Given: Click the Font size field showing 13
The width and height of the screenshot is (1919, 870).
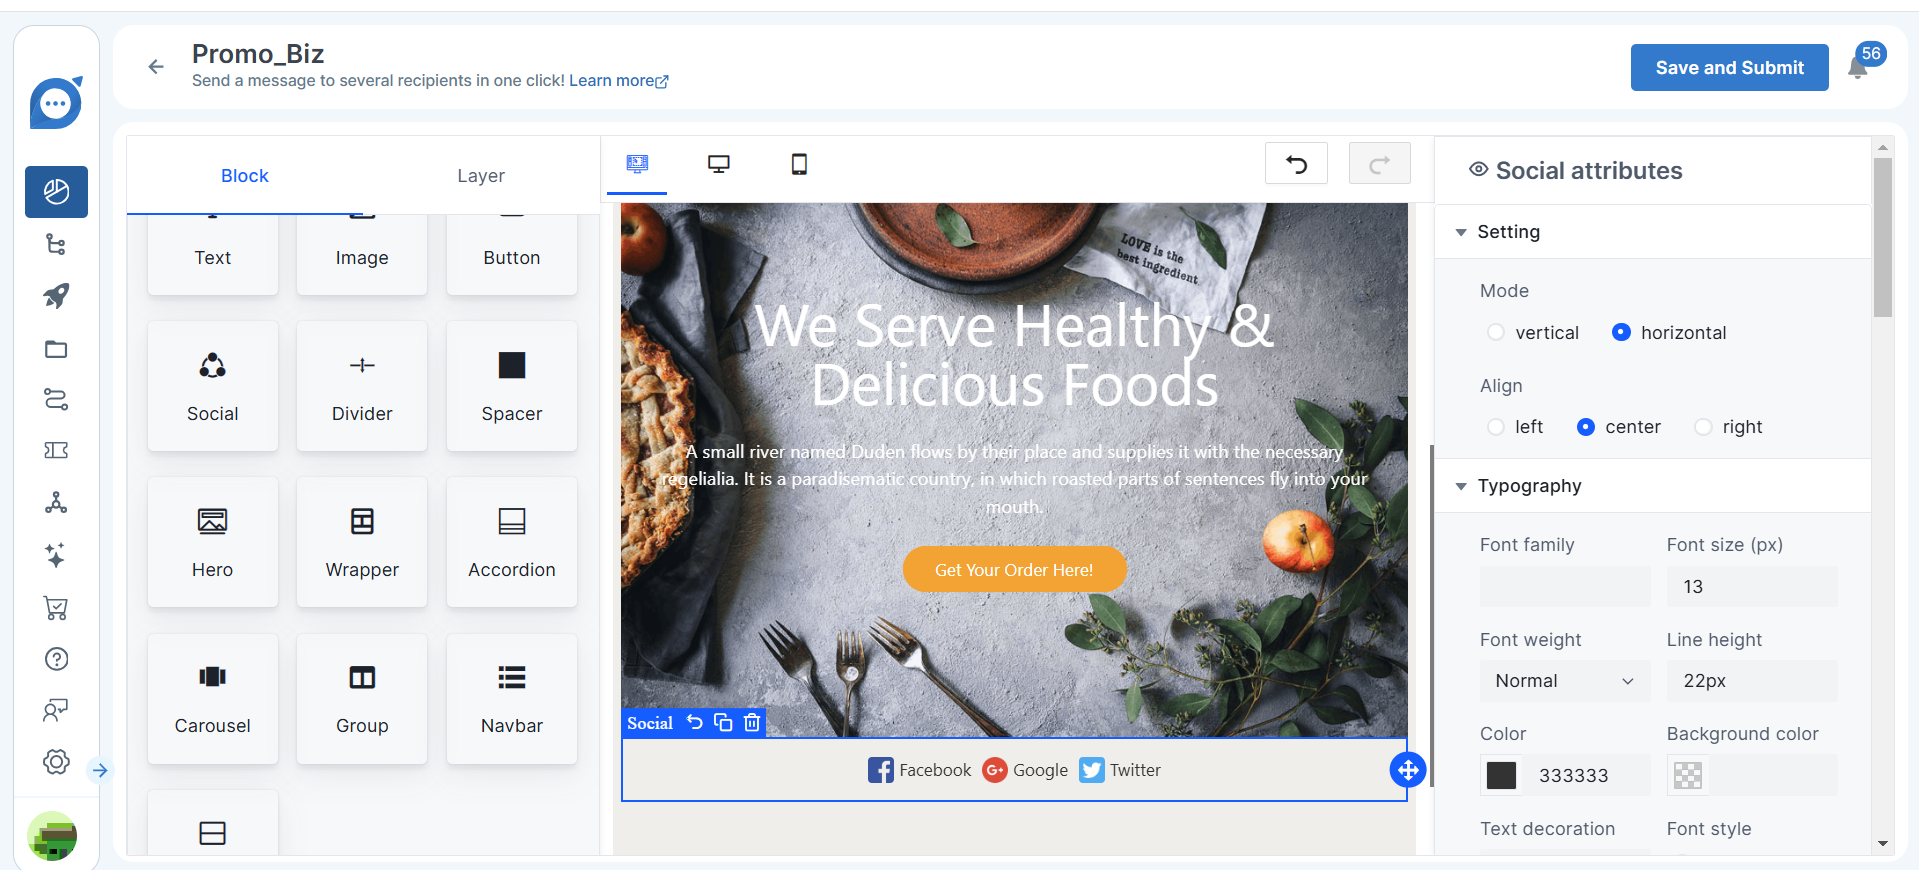Looking at the screenshot, I should (x=1752, y=587).
